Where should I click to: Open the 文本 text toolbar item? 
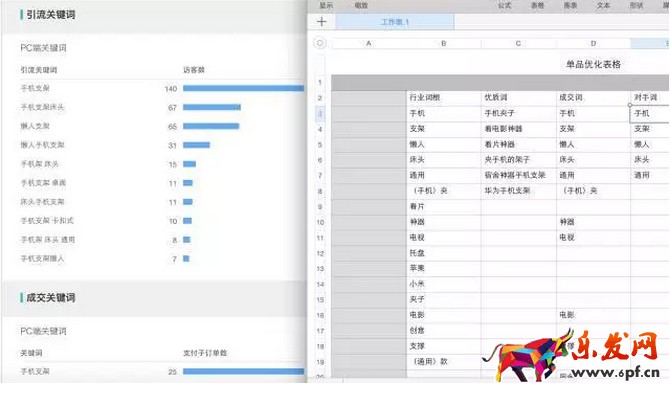tap(603, 5)
